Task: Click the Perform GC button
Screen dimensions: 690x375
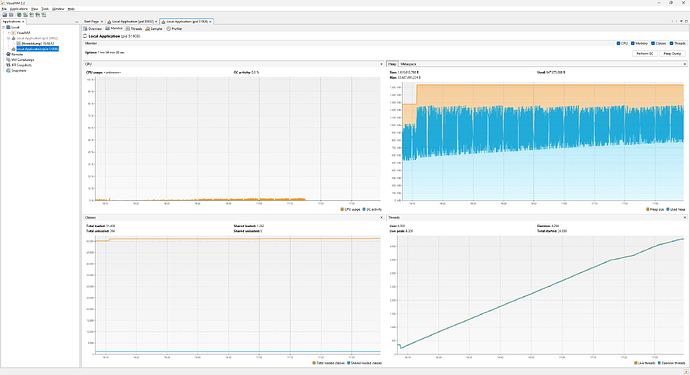Action: (x=645, y=53)
